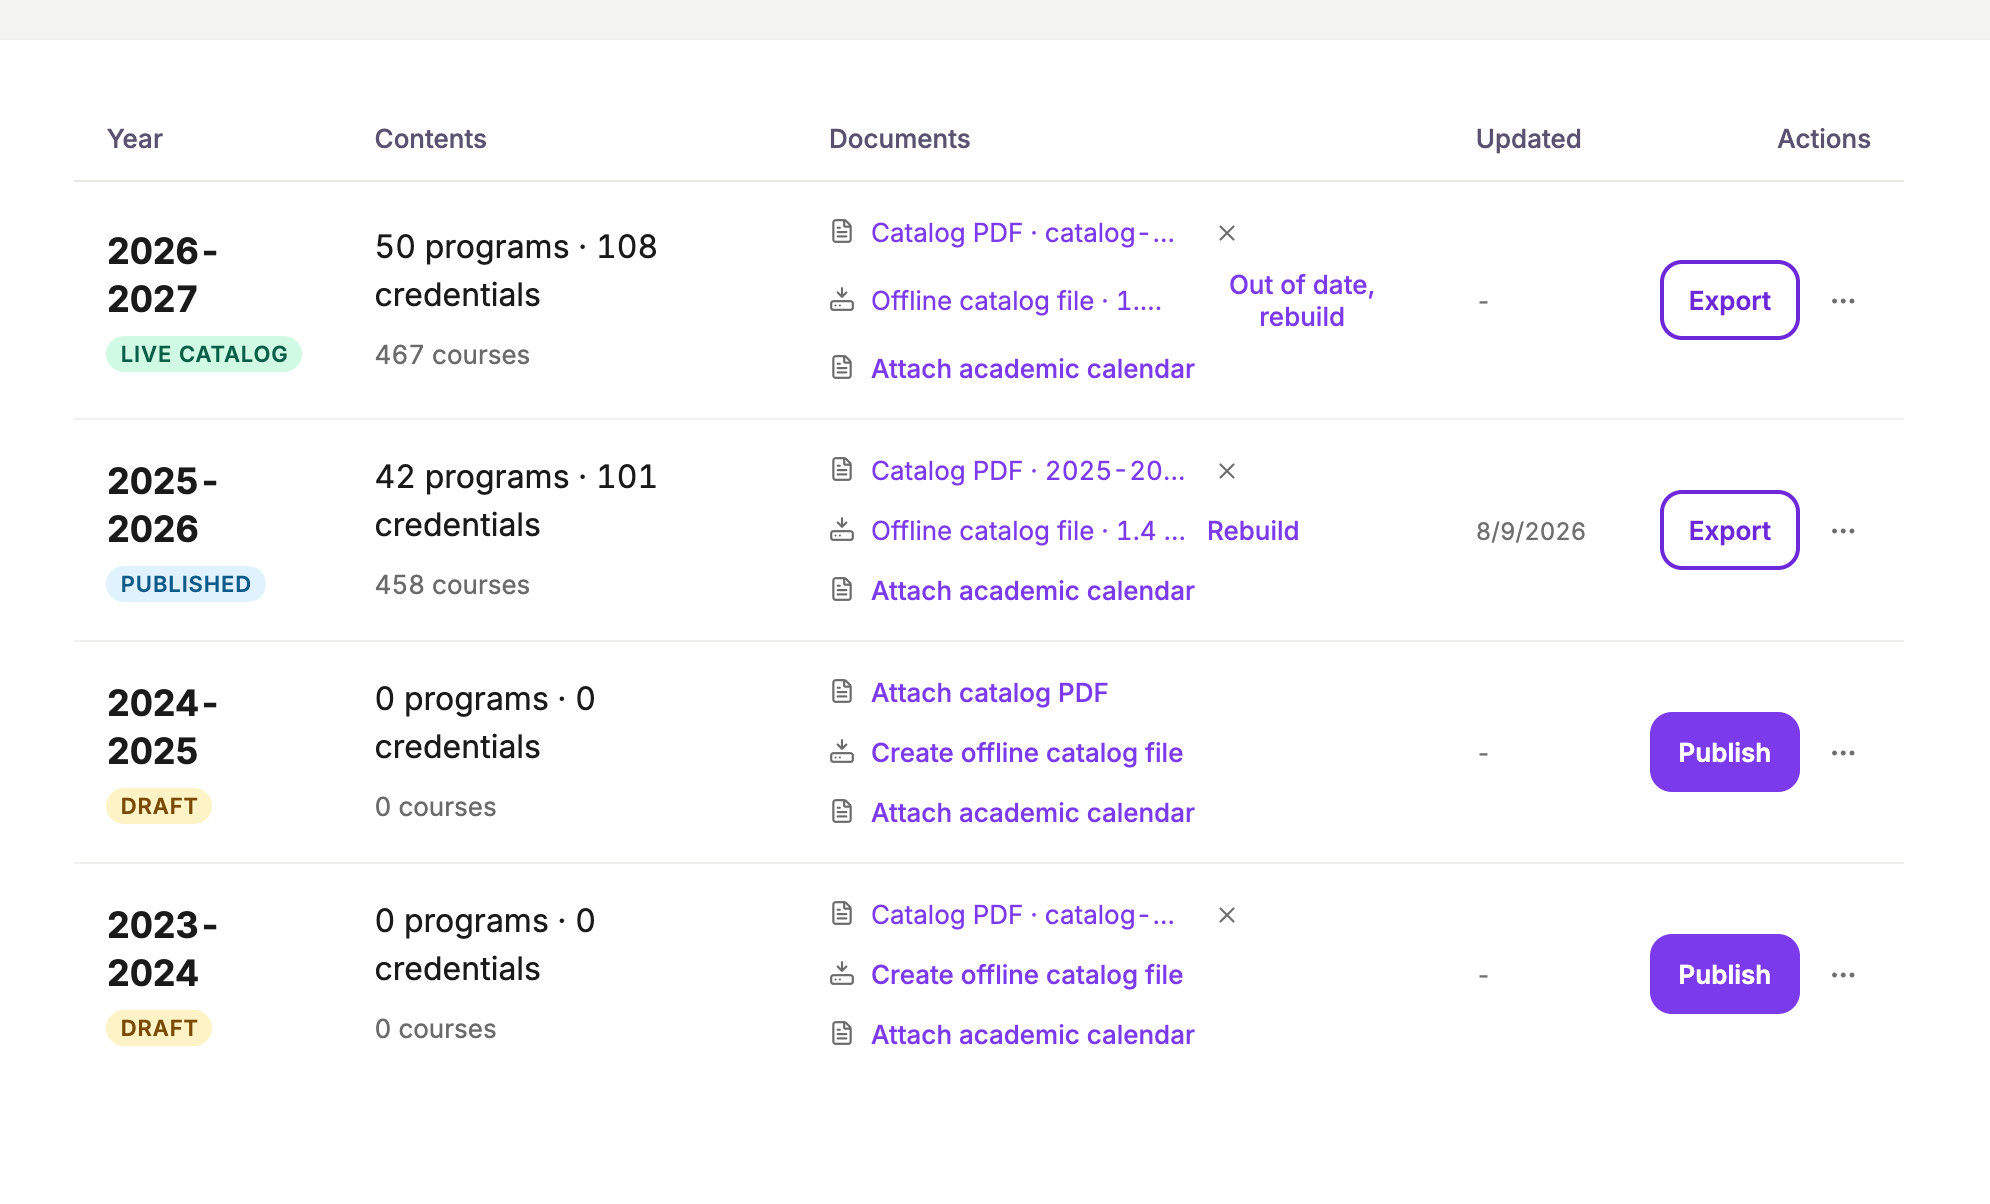
Task: Click Out of date, rebuild link
Action: pyautogui.click(x=1301, y=301)
